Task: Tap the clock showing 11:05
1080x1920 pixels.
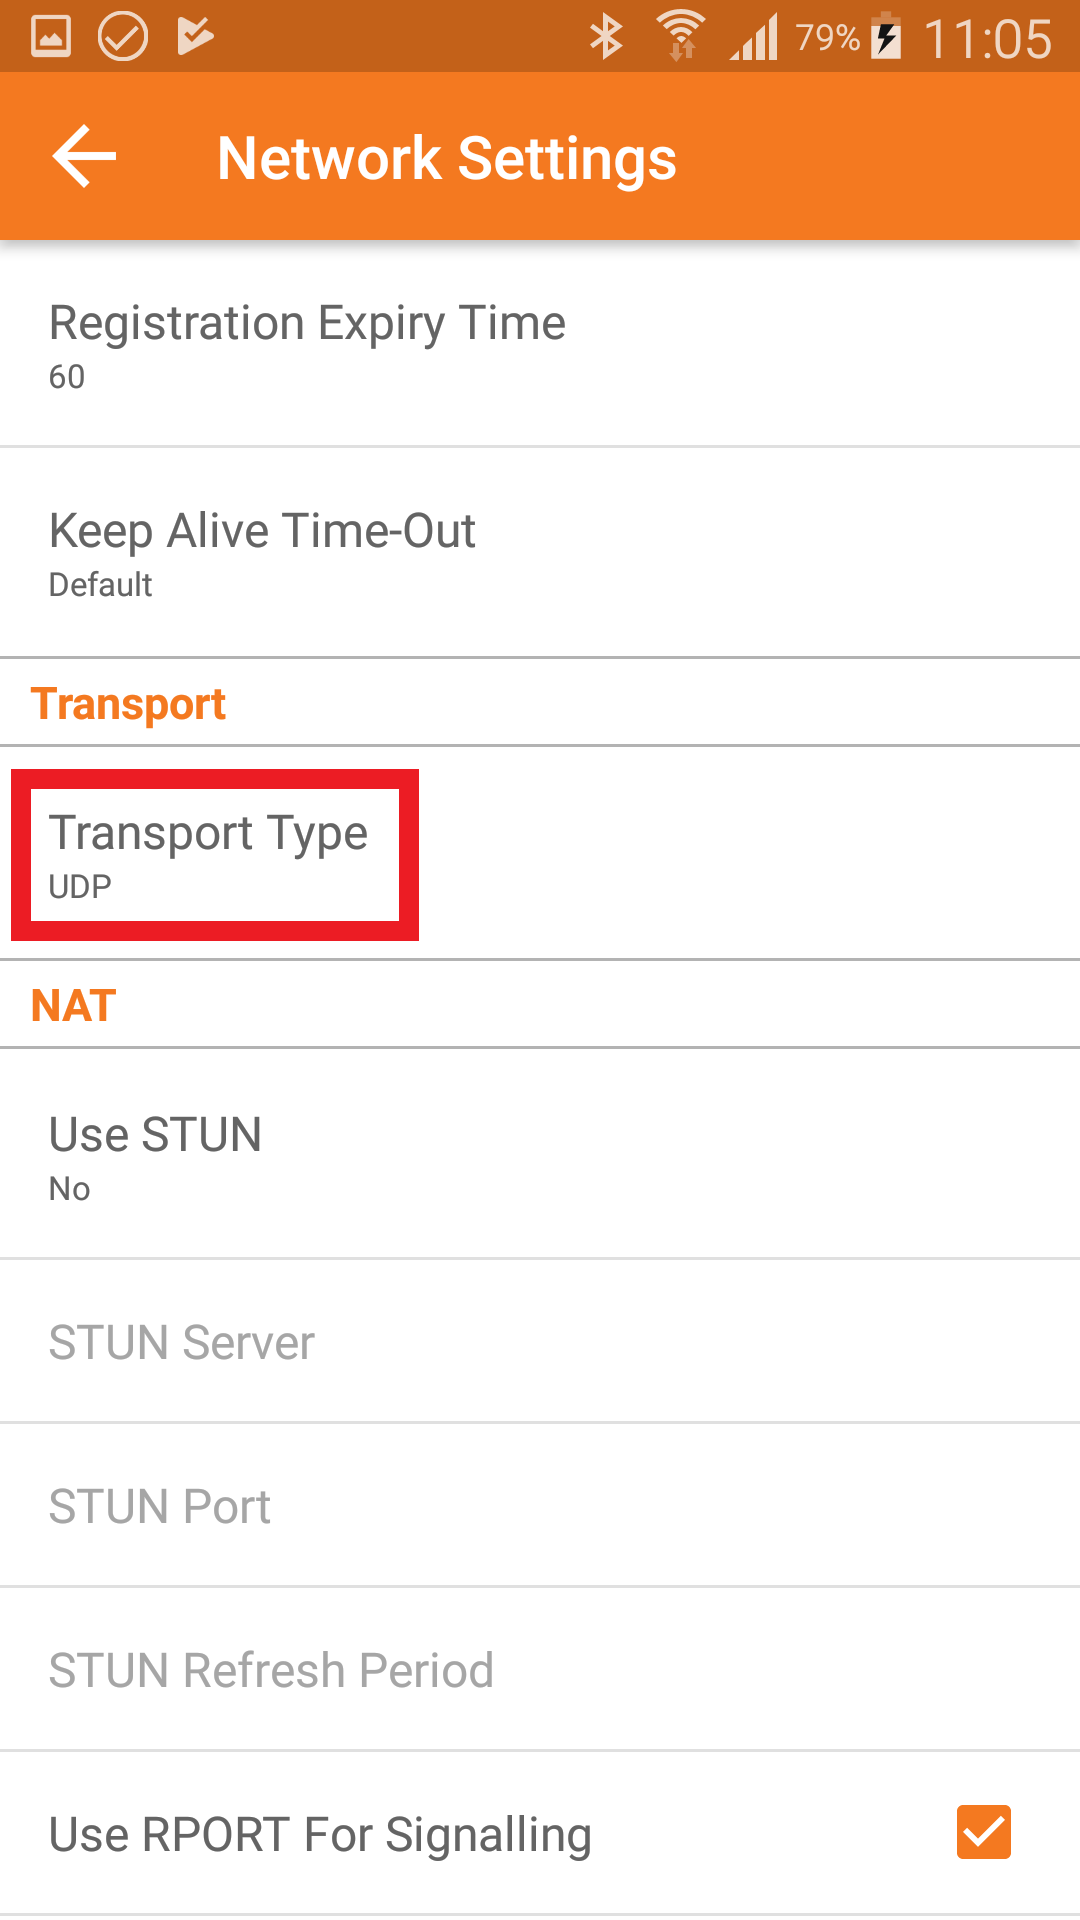Action: pyautogui.click(x=987, y=40)
